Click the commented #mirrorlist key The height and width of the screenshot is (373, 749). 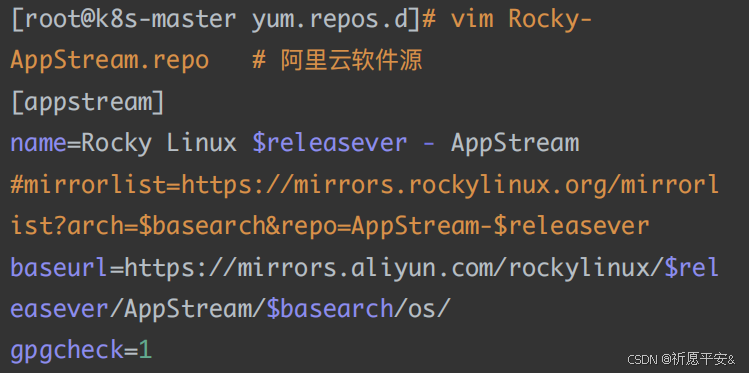click(88, 184)
